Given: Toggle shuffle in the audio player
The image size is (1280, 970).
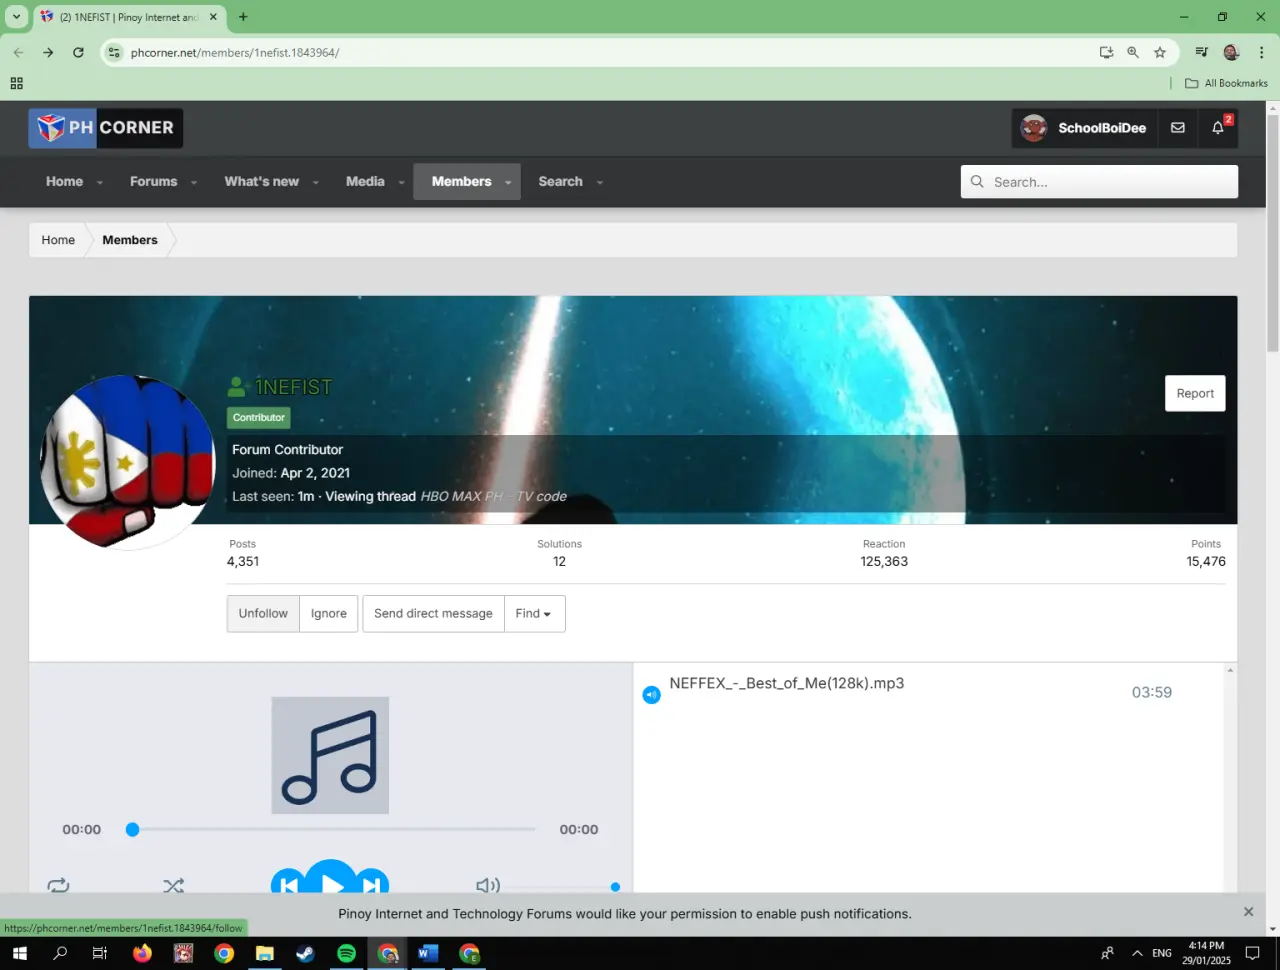Looking at the screenshot, I should 173,885.
